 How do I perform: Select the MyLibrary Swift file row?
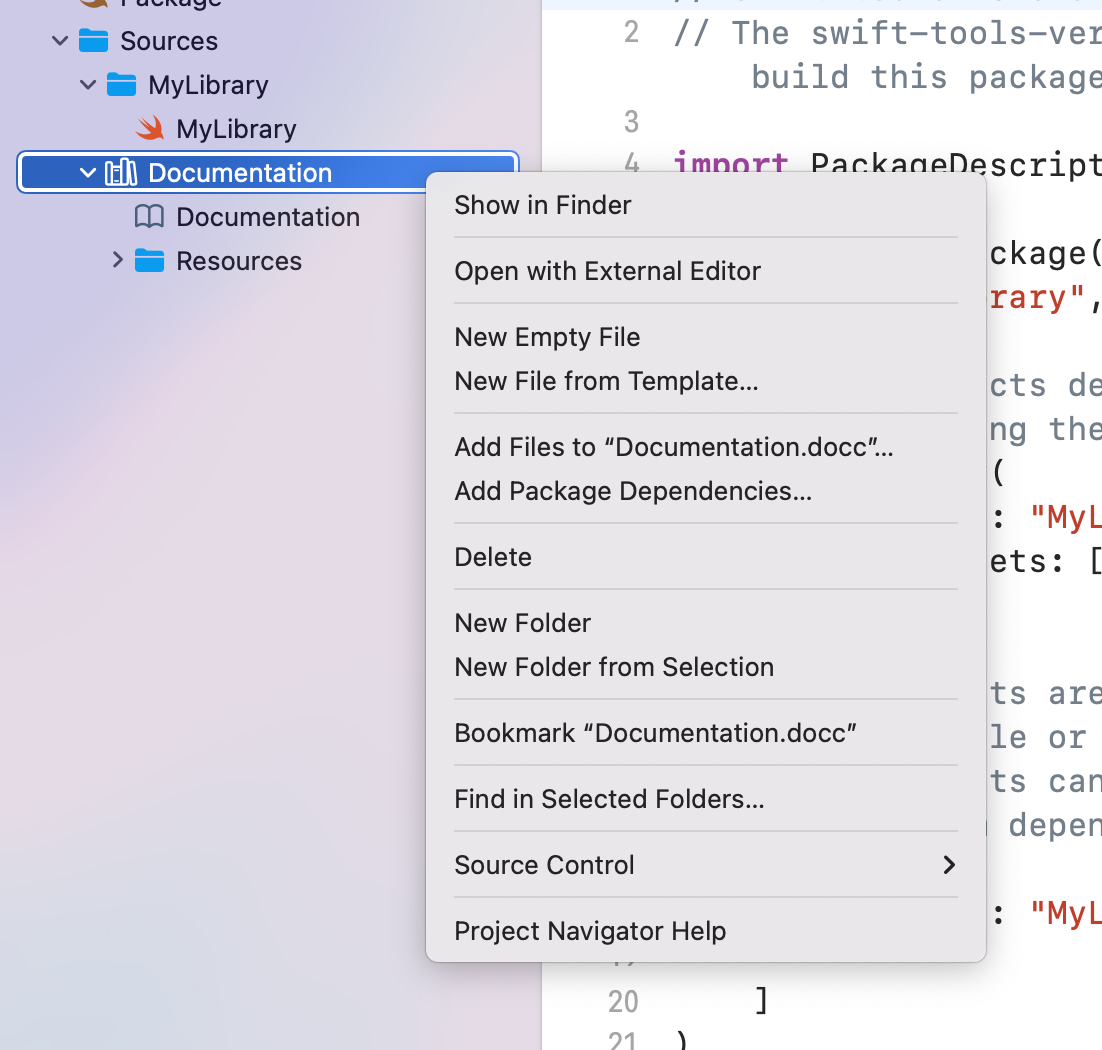[x=268, y=129]
